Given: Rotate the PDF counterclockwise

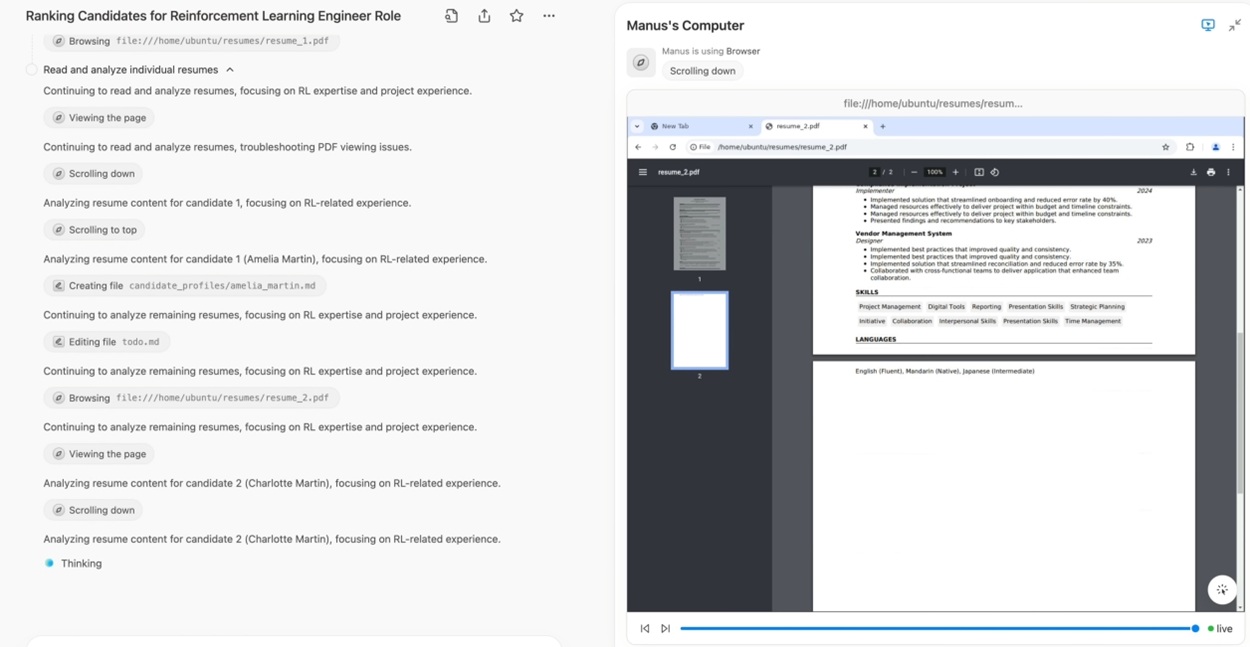Looking at the screenshot, I should (x=994, y=172).
